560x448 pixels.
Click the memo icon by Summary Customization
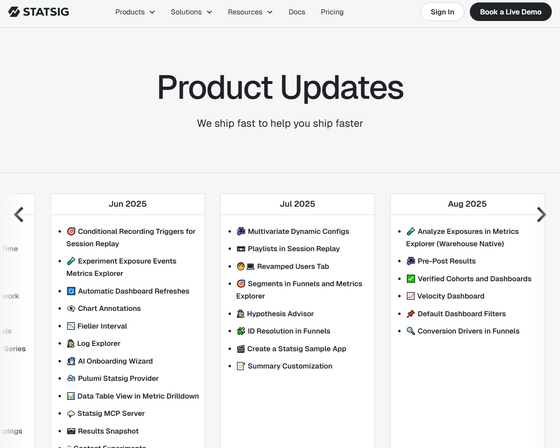point(241,366)
